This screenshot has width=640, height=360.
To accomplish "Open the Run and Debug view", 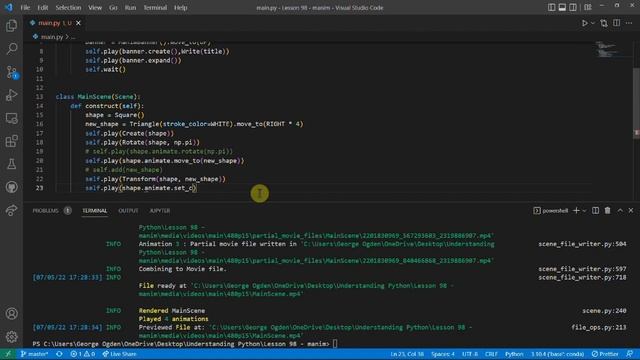I will pos(11,95).
